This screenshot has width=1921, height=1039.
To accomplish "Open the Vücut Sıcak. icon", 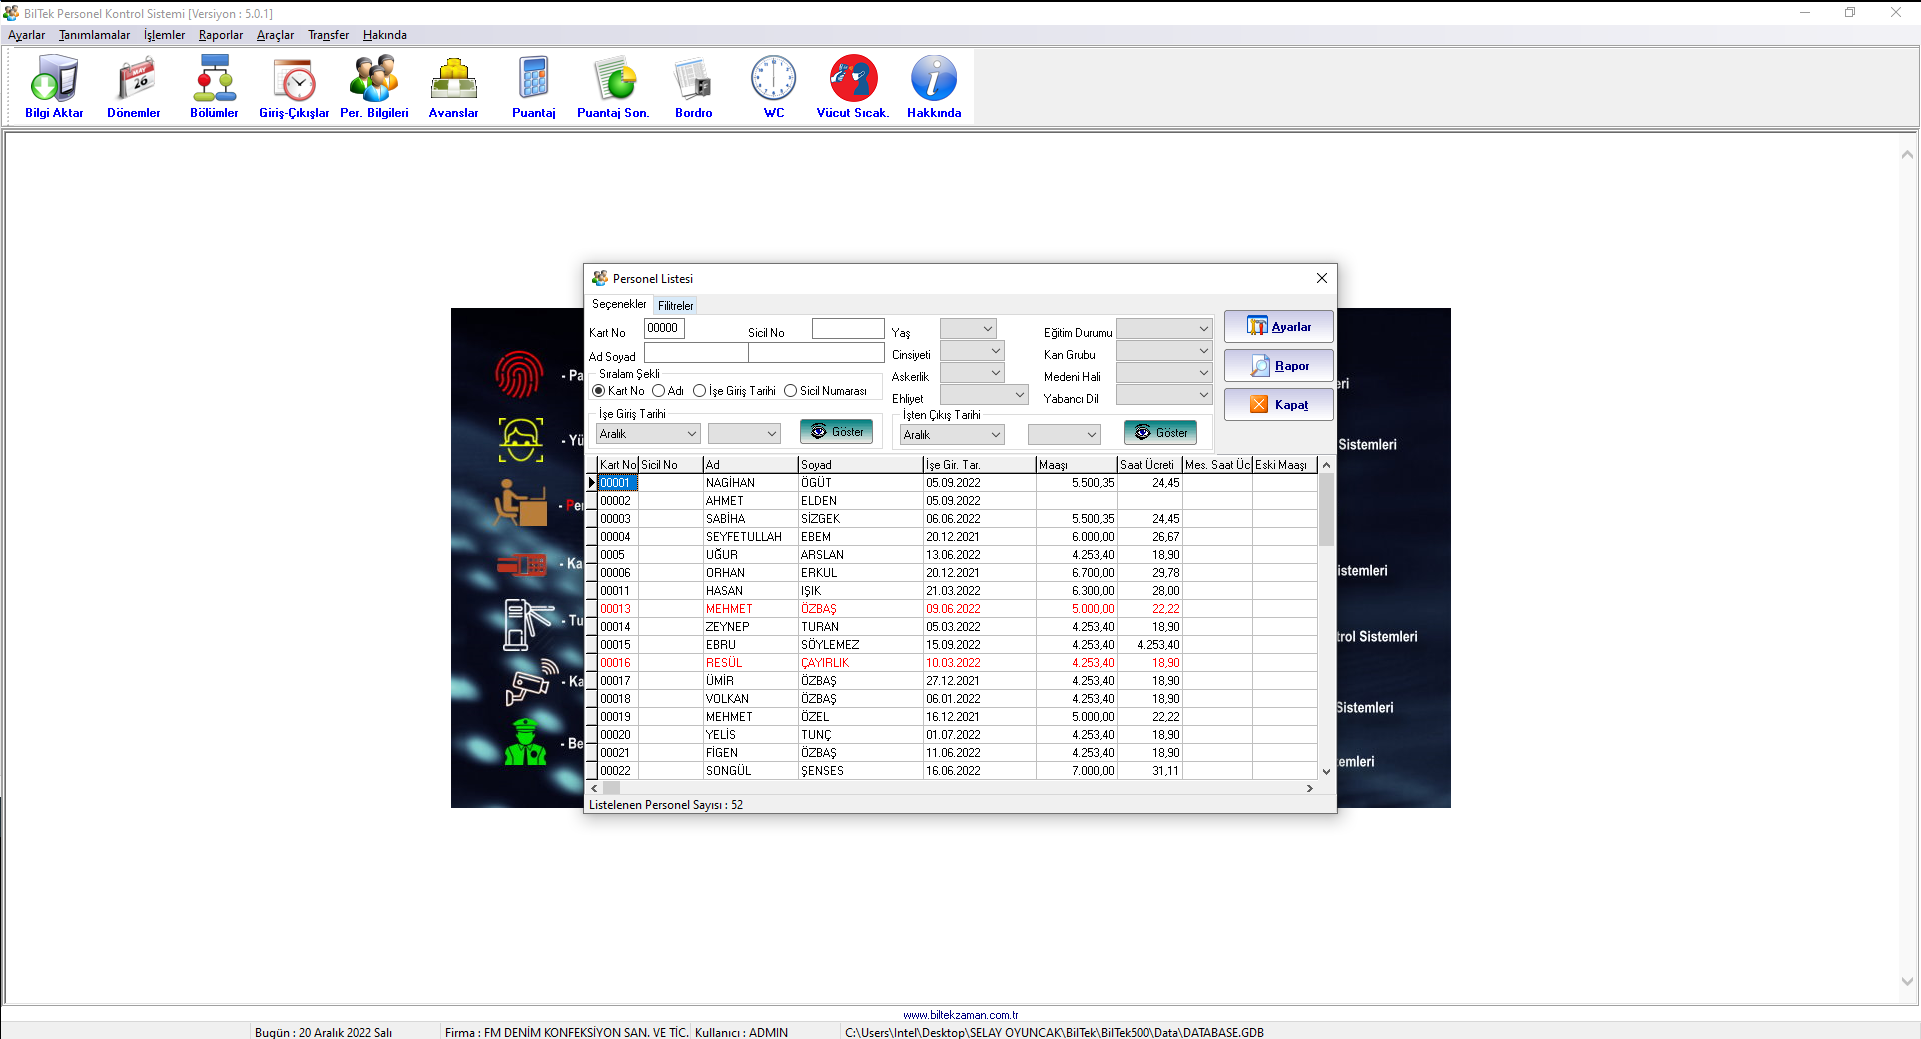I will (x=853, y=87).
